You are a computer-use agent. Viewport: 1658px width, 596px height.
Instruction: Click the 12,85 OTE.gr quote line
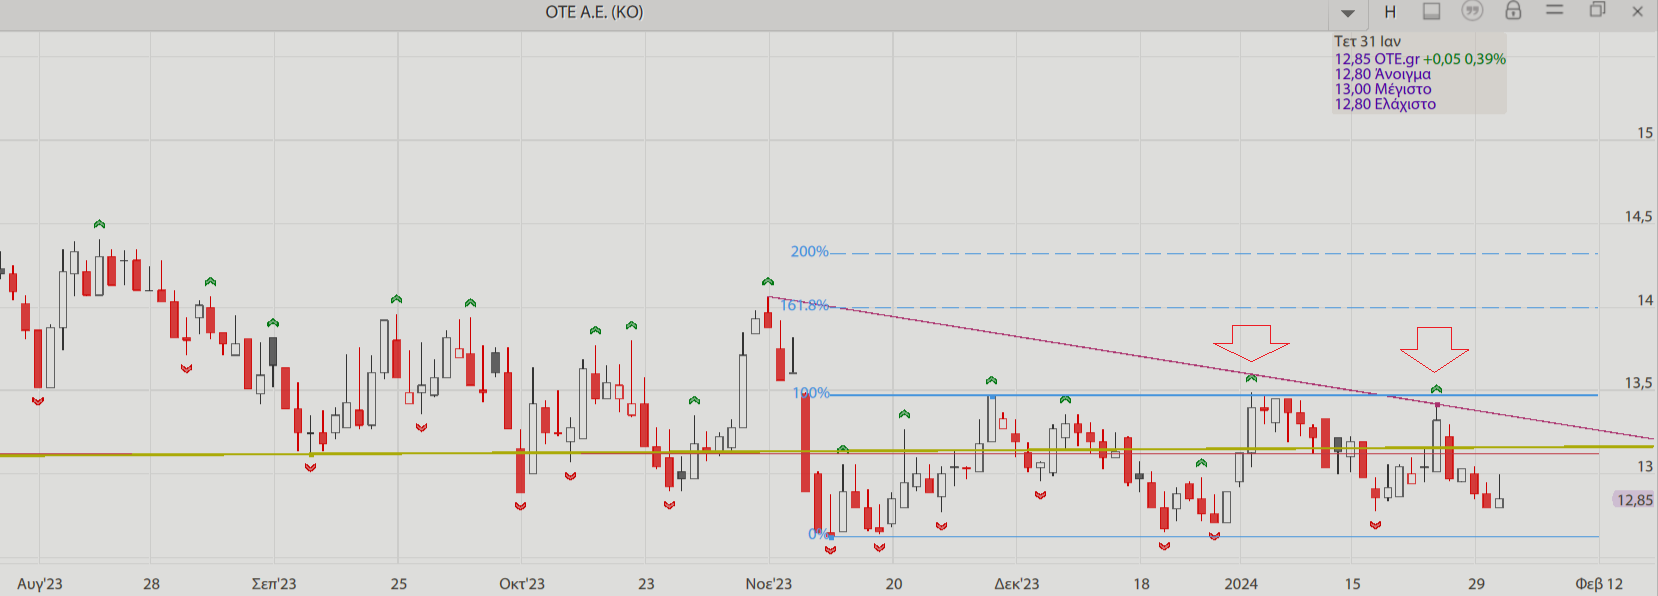pyautogui.click(x=1377, y=59)
